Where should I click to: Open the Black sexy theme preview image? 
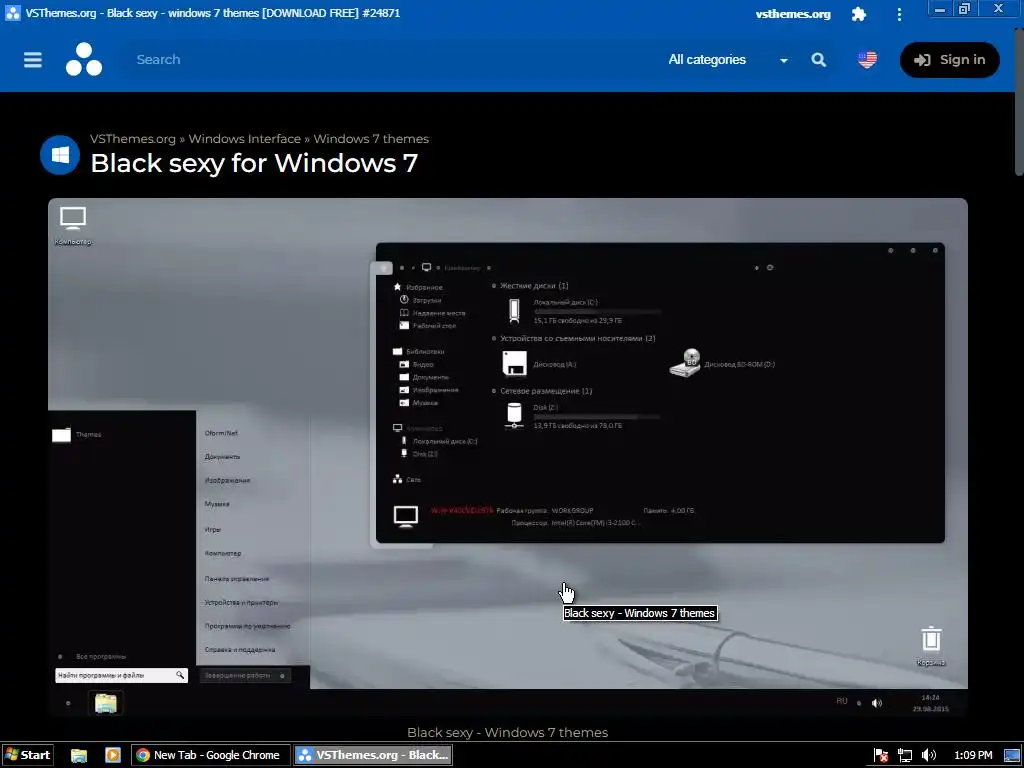(507, 458)
